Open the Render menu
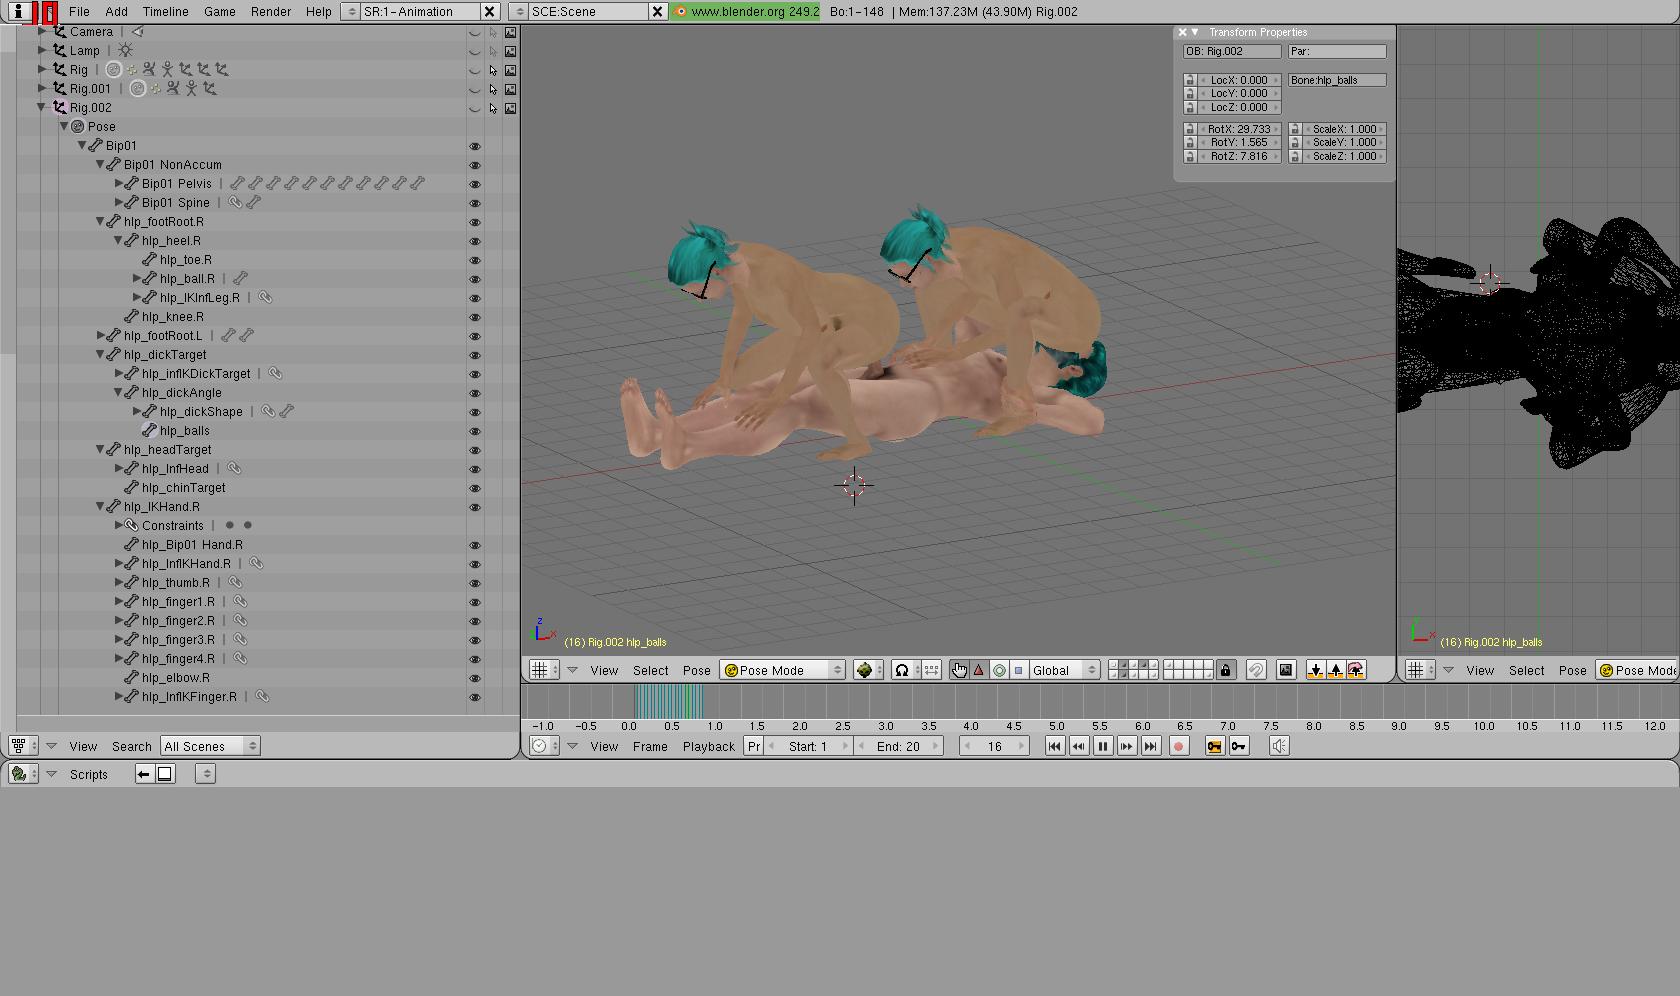Screen dimensions: 1680x996 [270, 11]
